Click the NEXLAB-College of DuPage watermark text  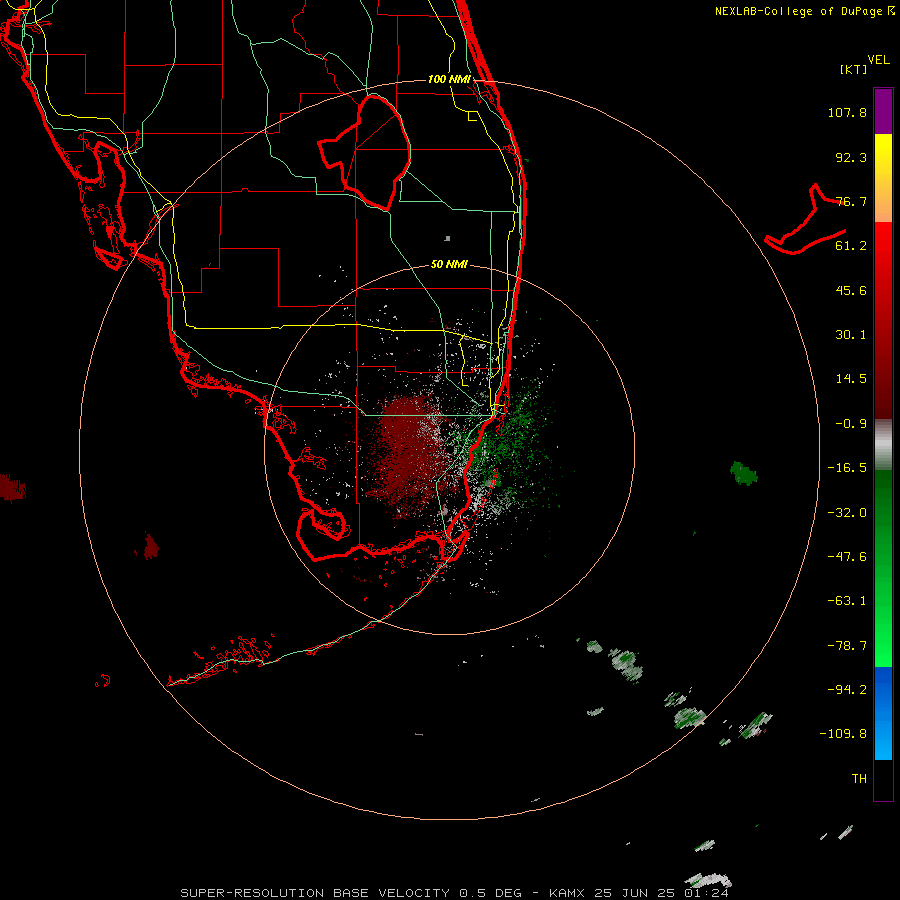click(x=805, y=11)
